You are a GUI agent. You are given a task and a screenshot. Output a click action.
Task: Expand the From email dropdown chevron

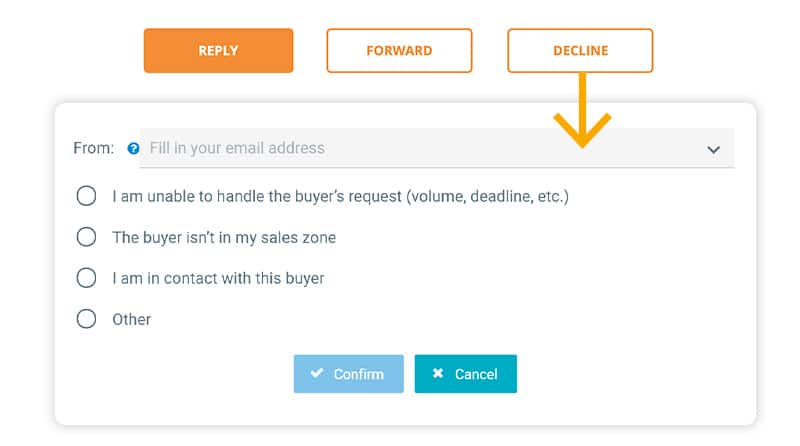(x=713, y=150)
